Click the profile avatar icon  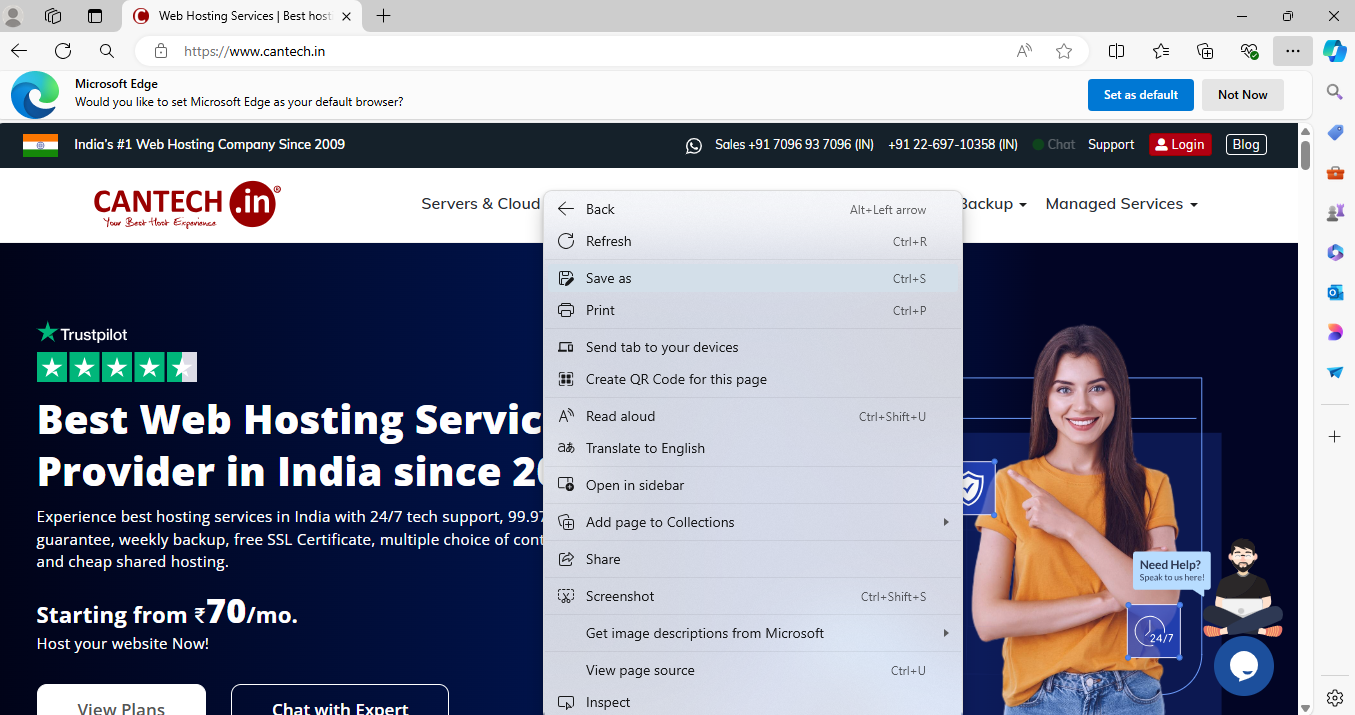pos(14,16)
